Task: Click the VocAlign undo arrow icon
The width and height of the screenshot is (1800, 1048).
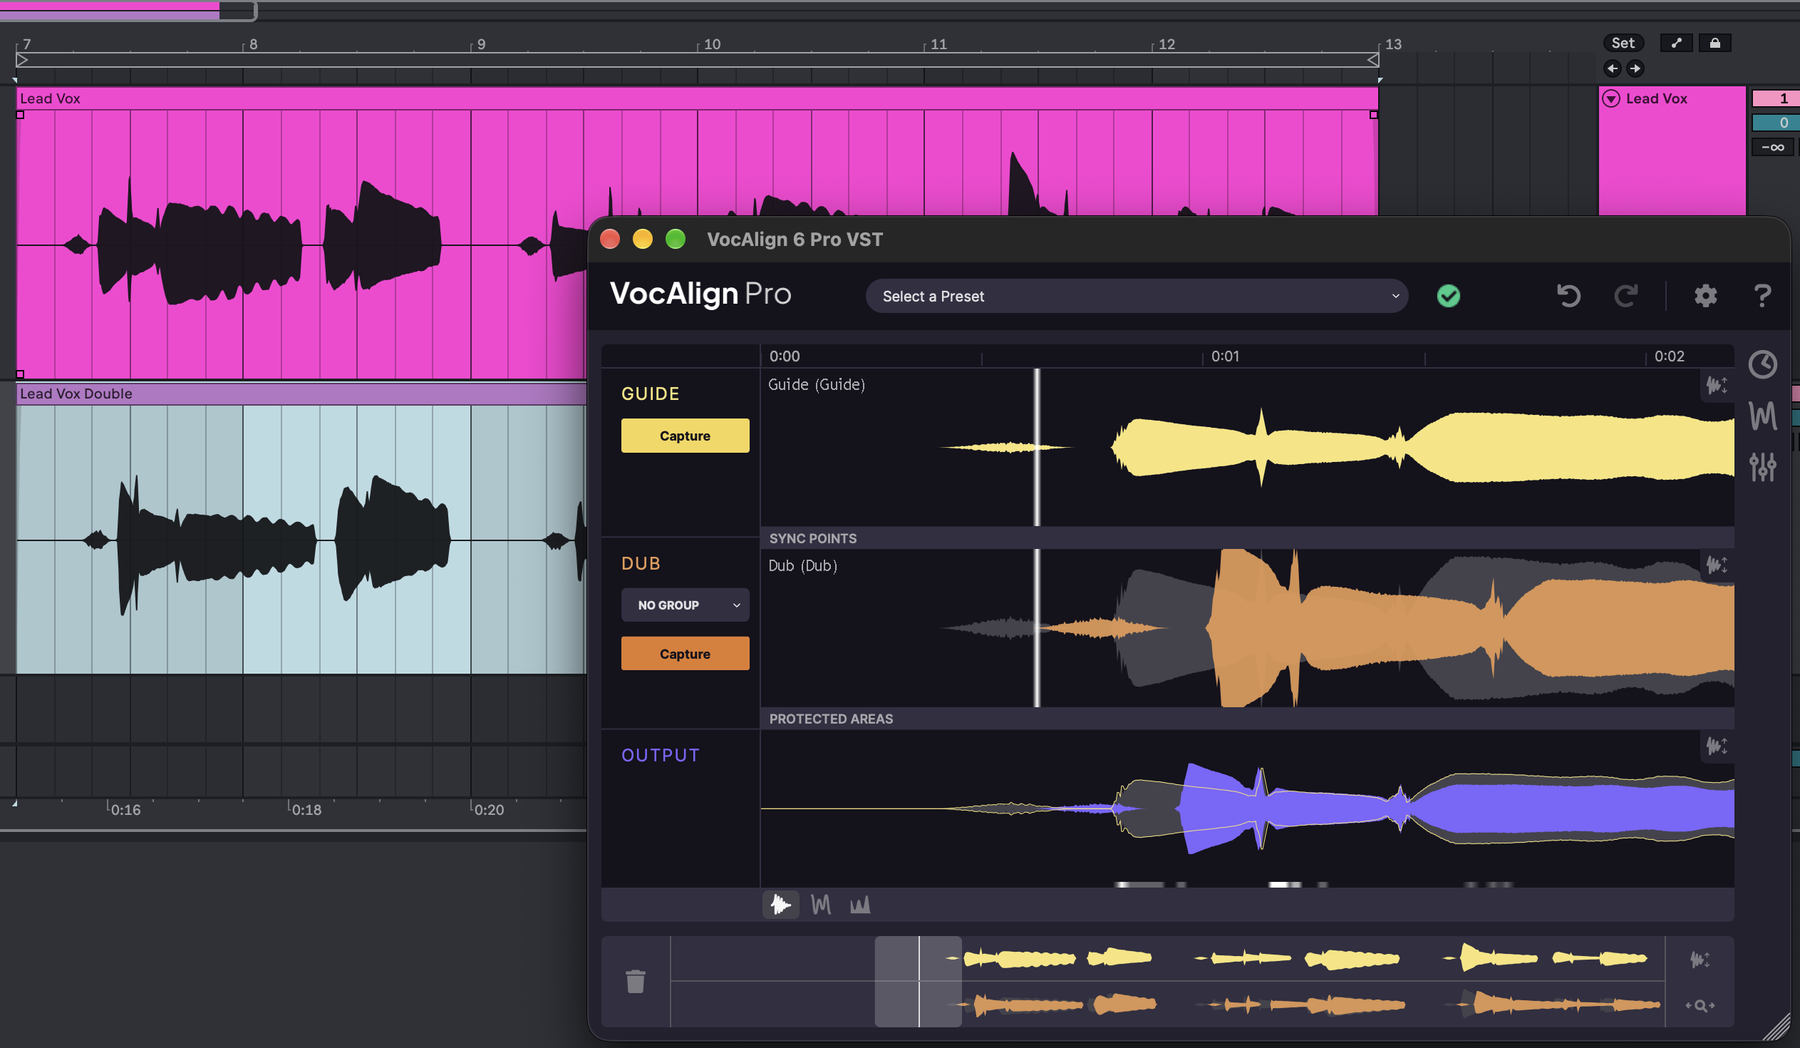Action: tap(1568, 295)
